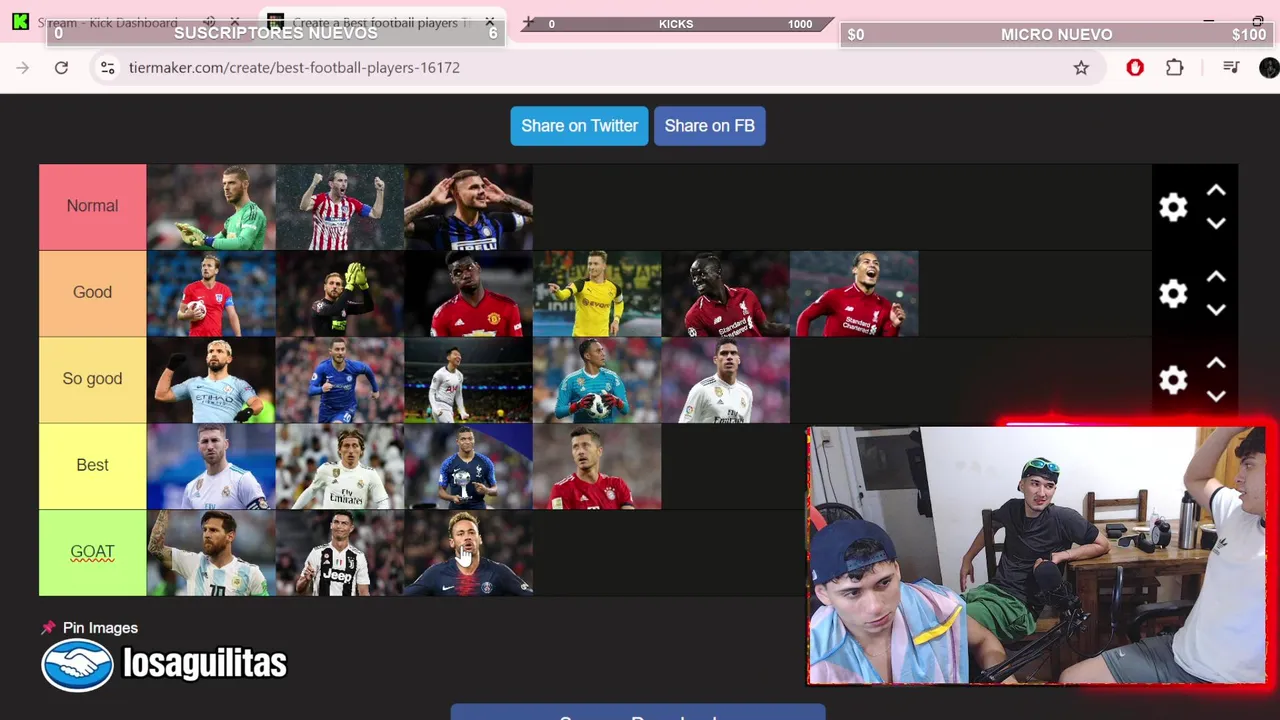
Task: Open settings gear for the So good tier
Action: click(1173, 379)
